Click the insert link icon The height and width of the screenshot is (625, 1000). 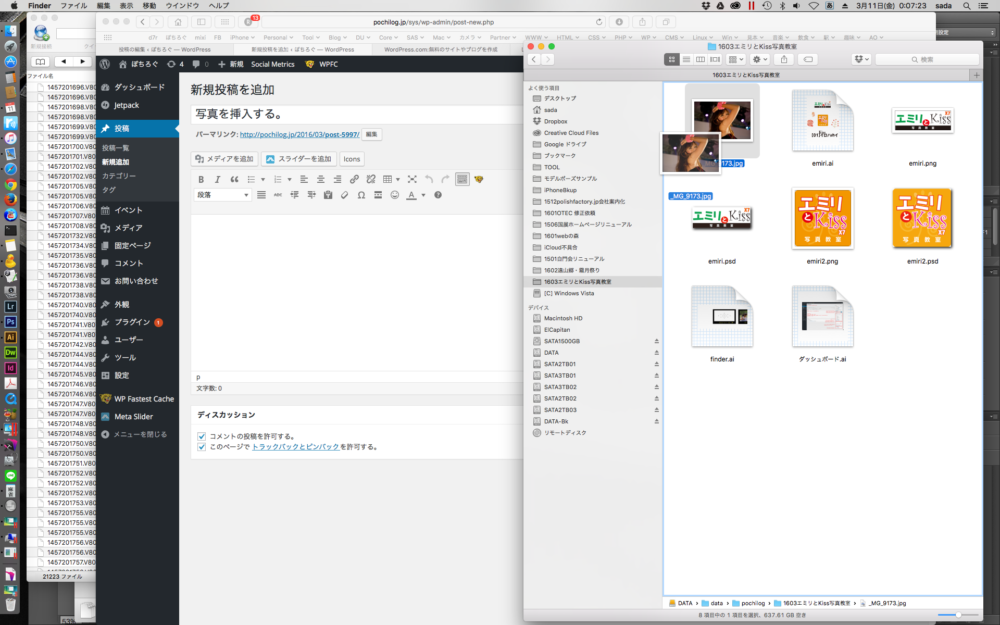(355, 179)
